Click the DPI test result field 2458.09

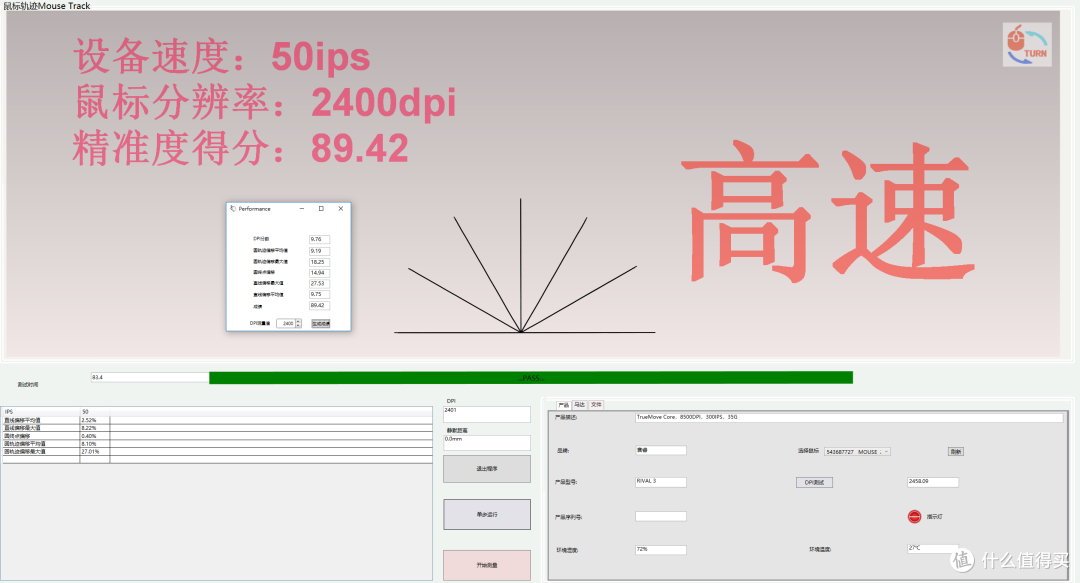tap(933, 482)
